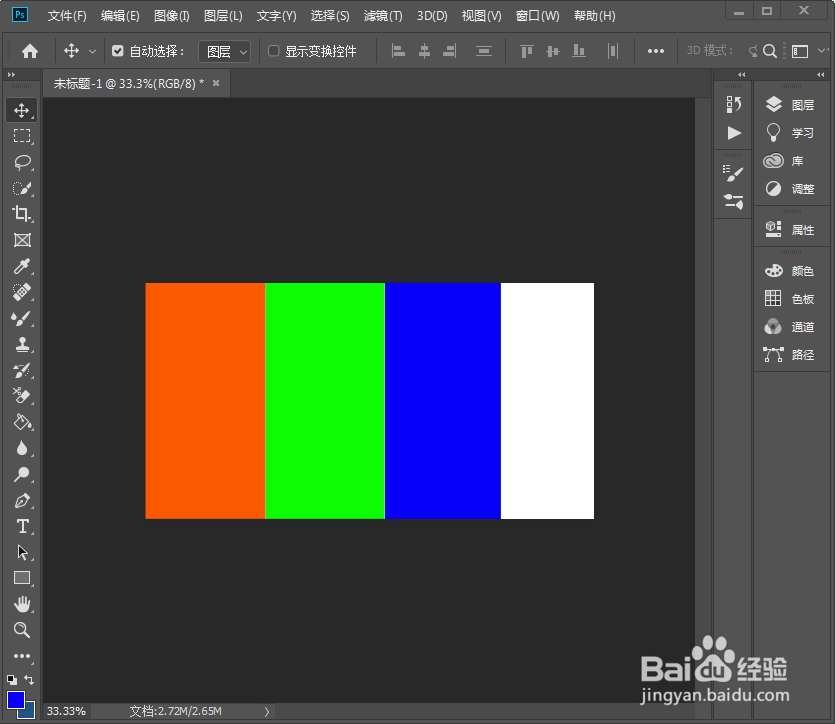Screen dimensions: 835x724
Task: Reset default foreground and background colors
Action: tap(12, 680)
